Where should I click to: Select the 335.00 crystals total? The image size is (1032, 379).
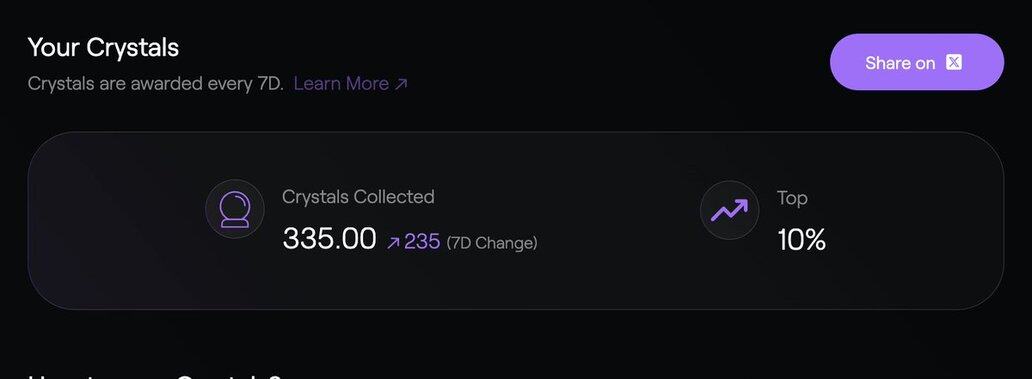pos(329,238)
